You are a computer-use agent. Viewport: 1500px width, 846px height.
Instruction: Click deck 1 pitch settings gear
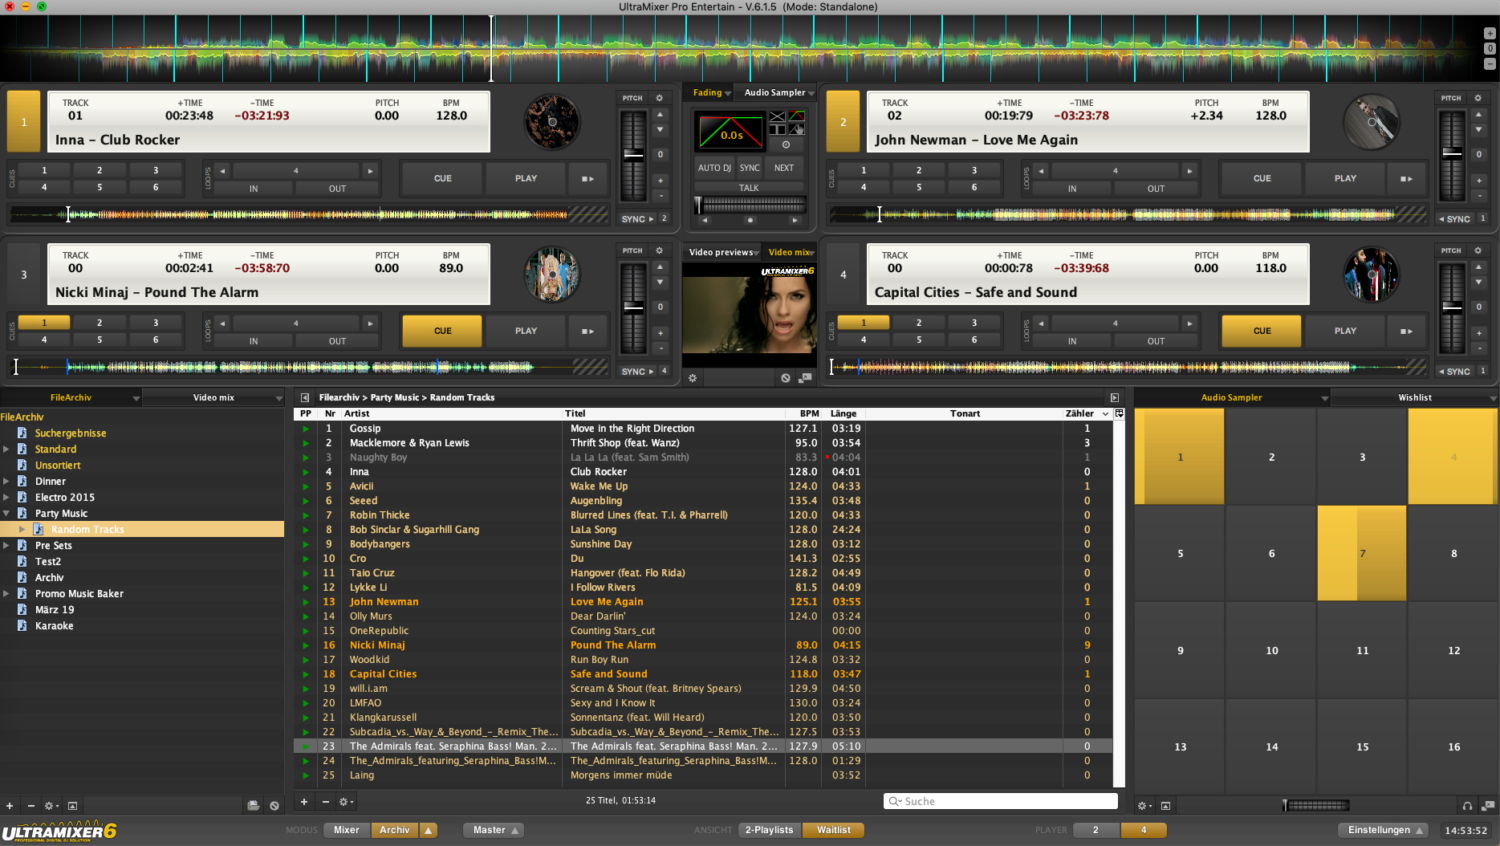pyautogui.click(x=659, y=98)
